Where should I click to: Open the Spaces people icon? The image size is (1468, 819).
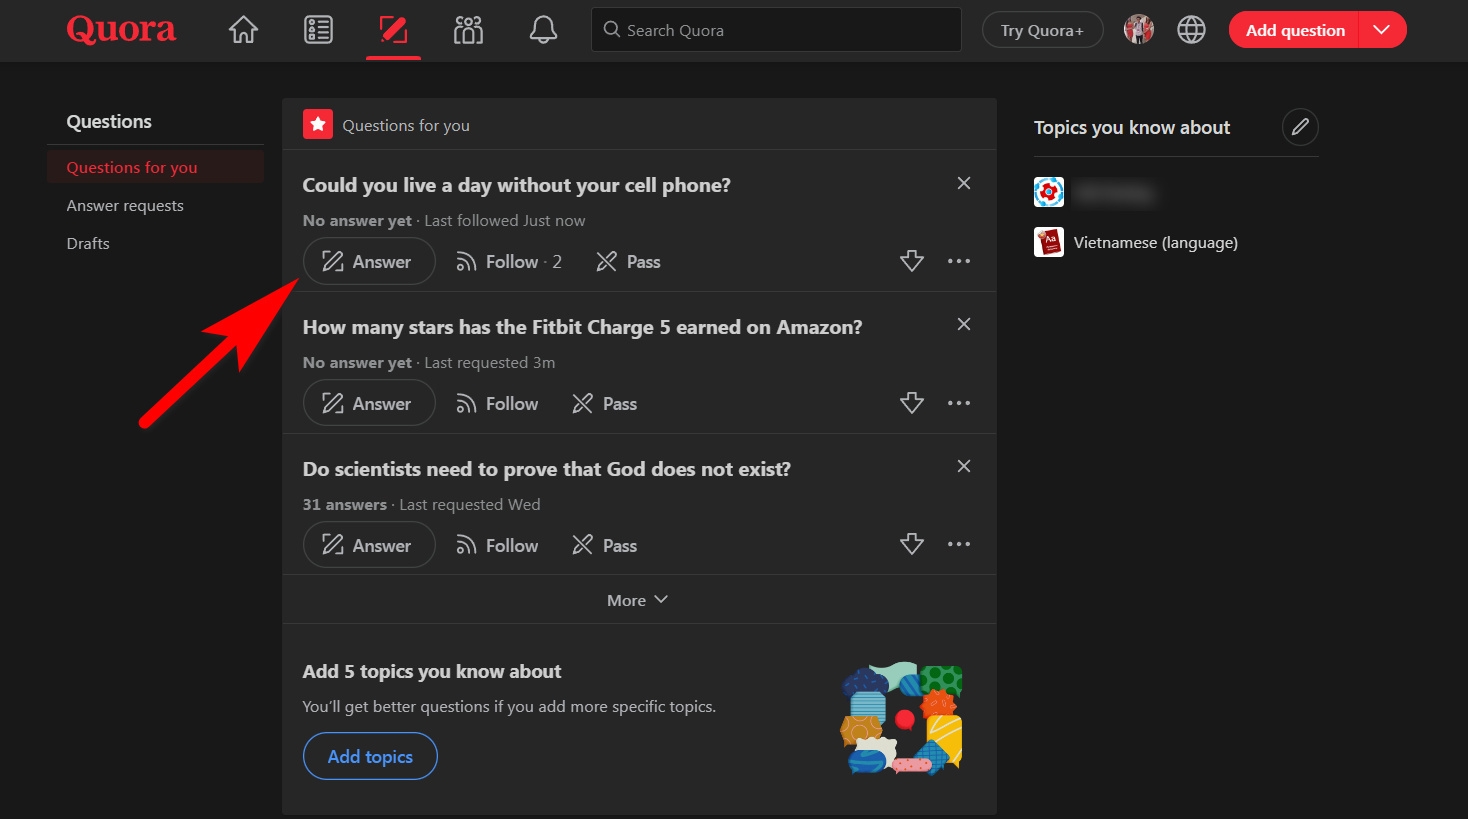point(468,31)
